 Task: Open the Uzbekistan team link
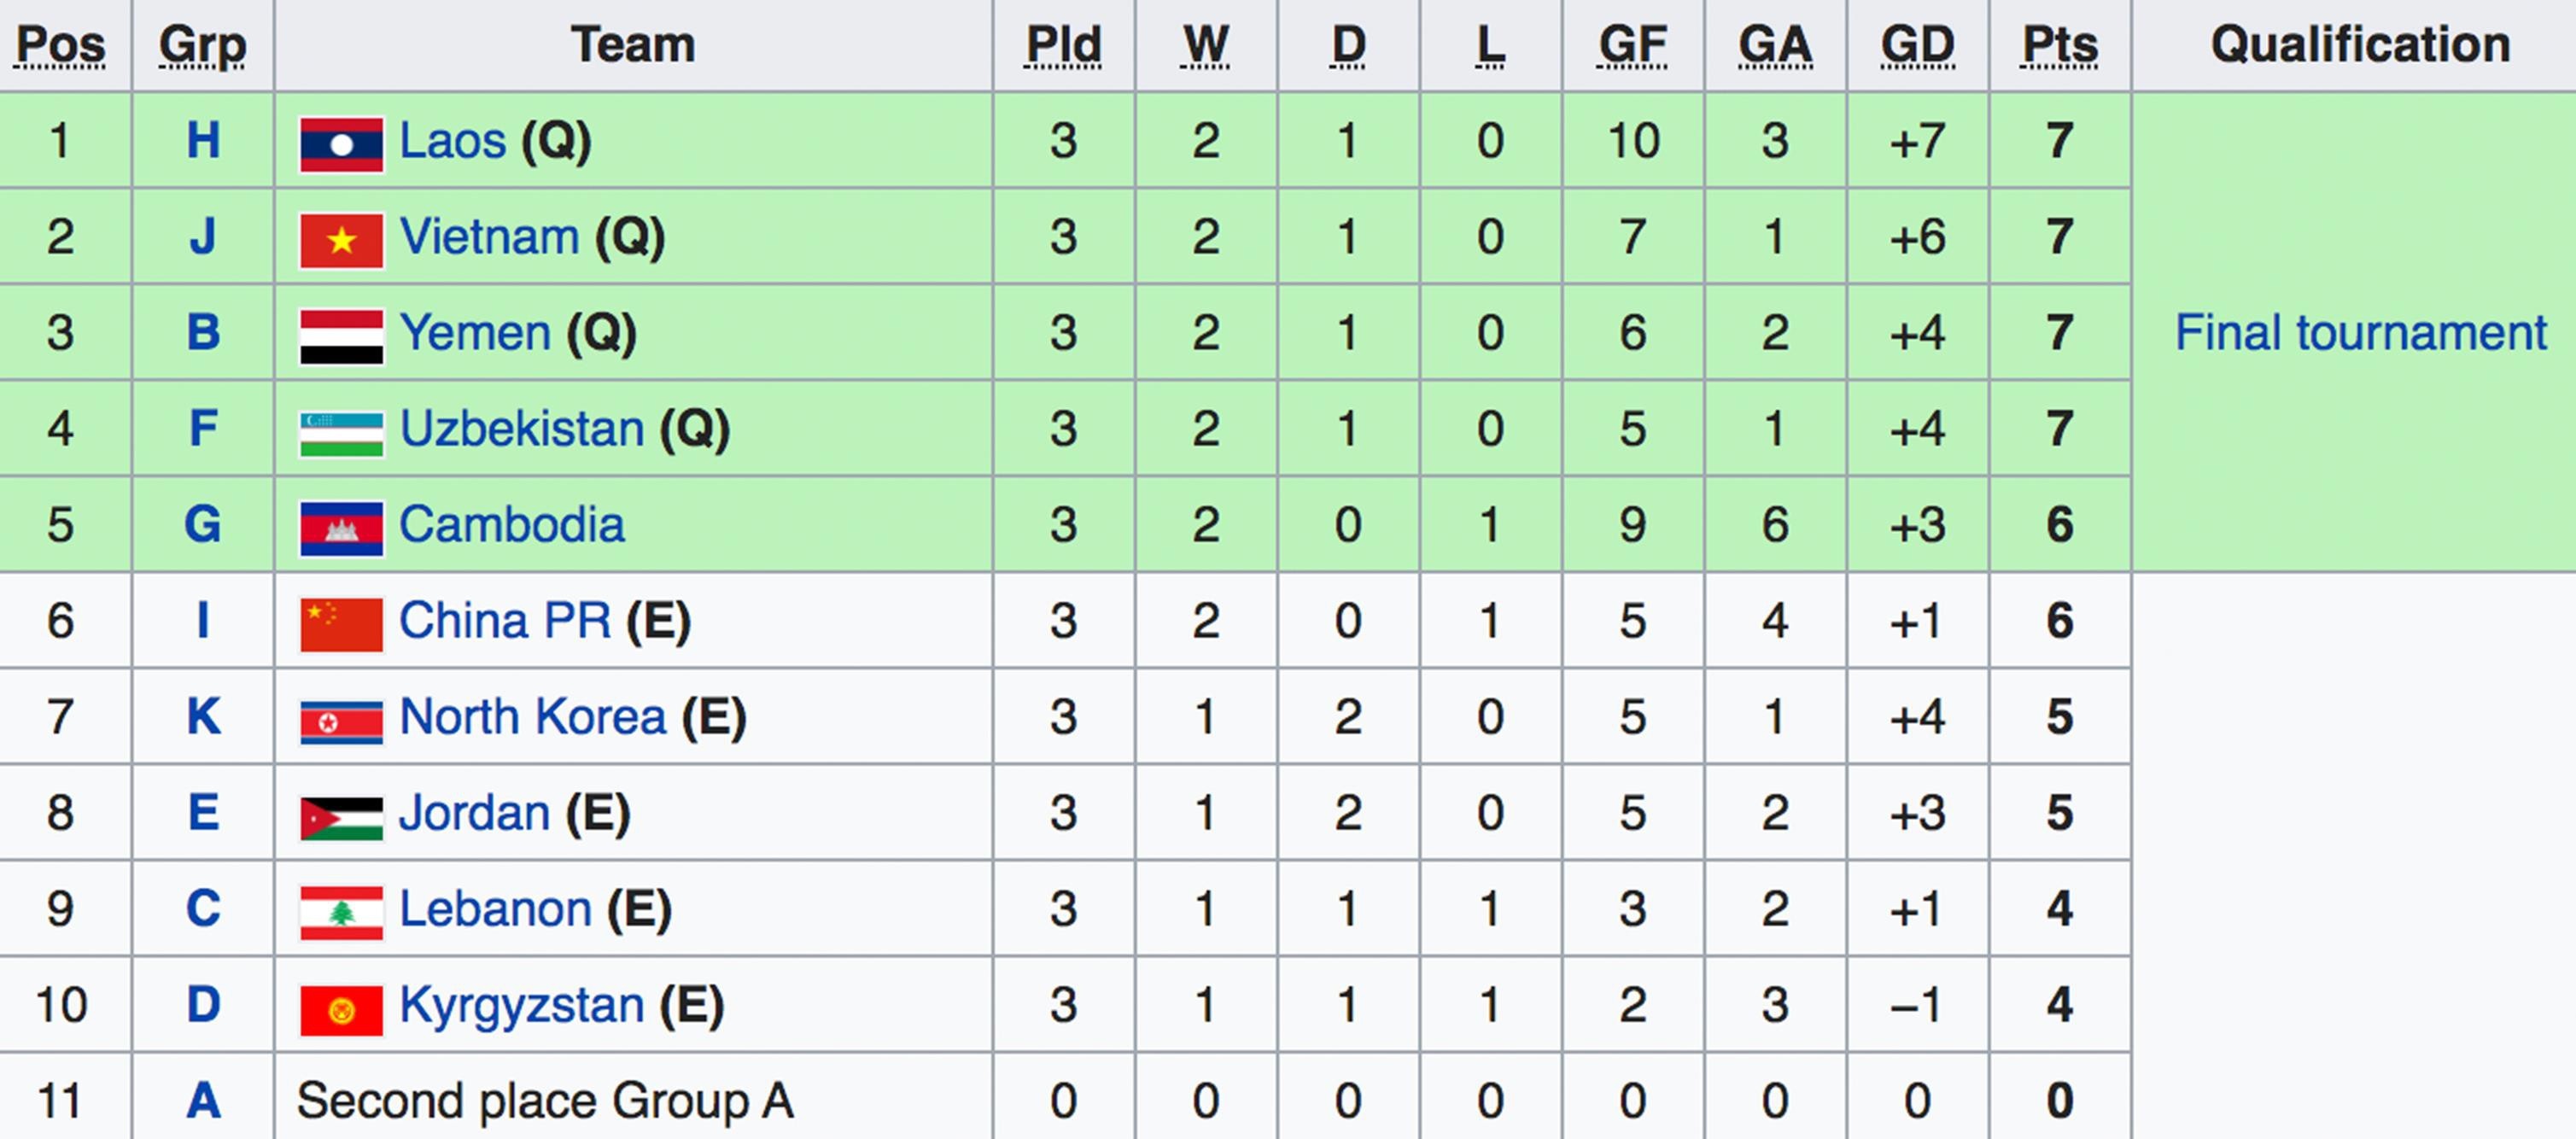coord(521,429)
